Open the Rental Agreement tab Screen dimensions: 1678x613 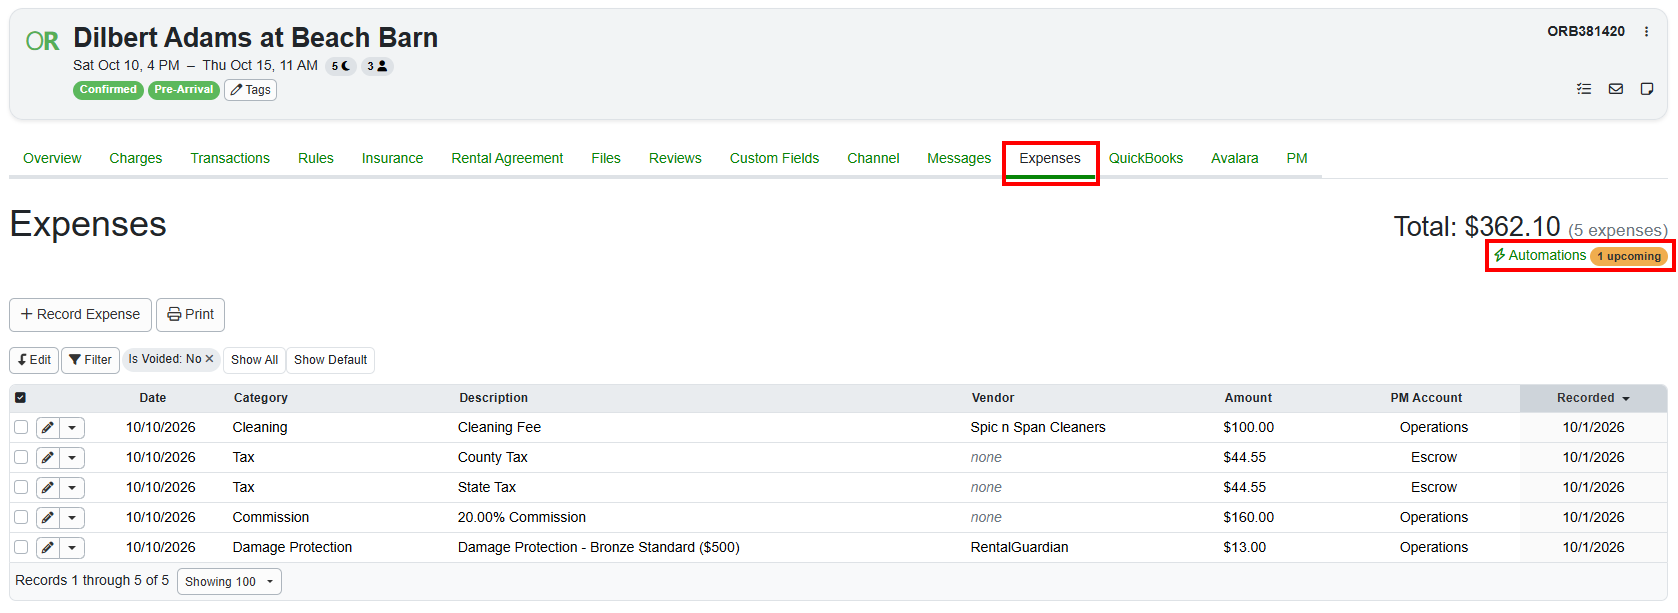coord(507,158)
